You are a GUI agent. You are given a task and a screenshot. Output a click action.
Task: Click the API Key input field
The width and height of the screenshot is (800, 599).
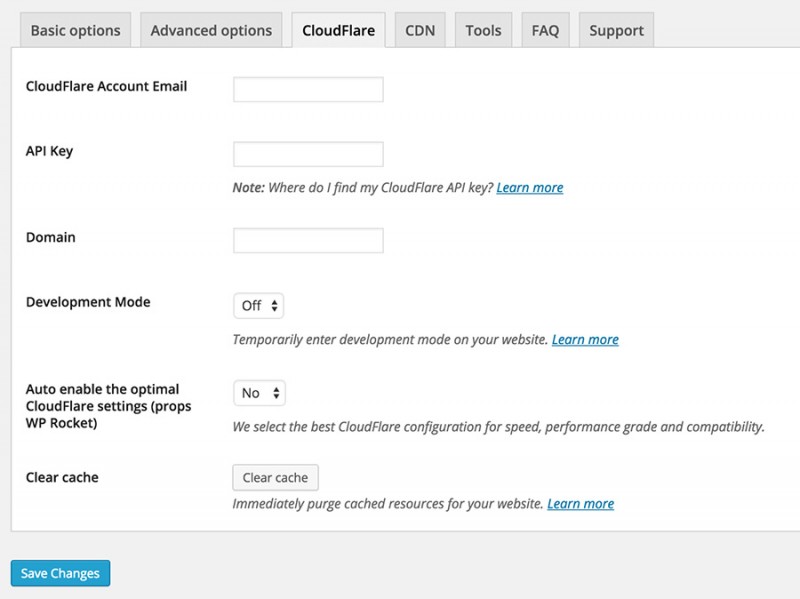(x=307, y=154)
